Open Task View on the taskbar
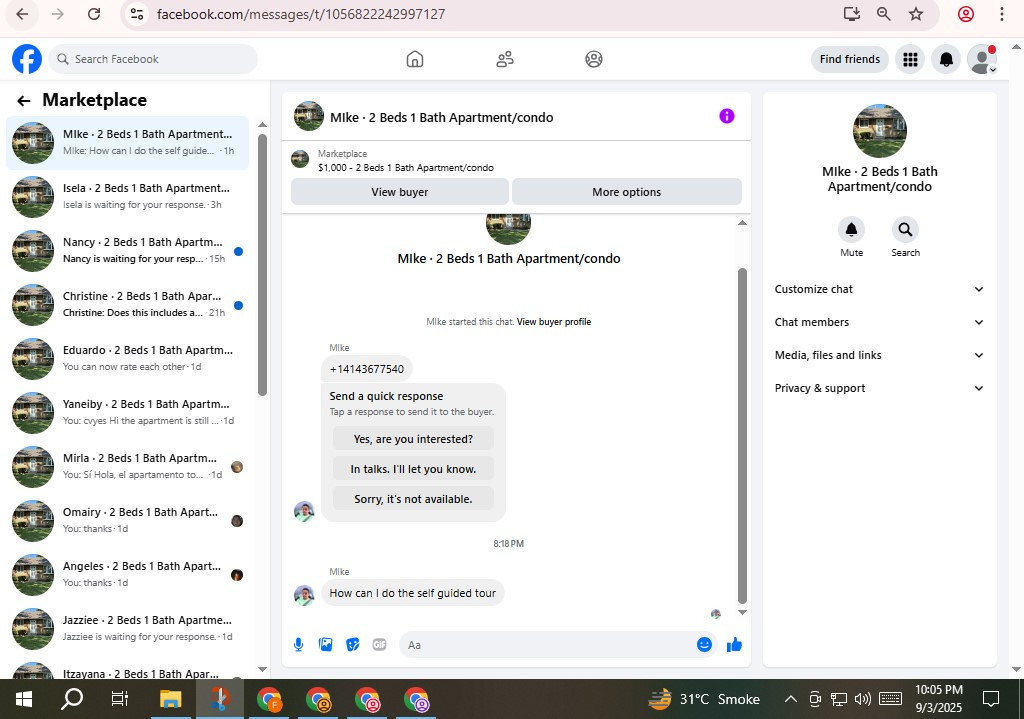This screenshot has height=719, width=1024. 120,699
